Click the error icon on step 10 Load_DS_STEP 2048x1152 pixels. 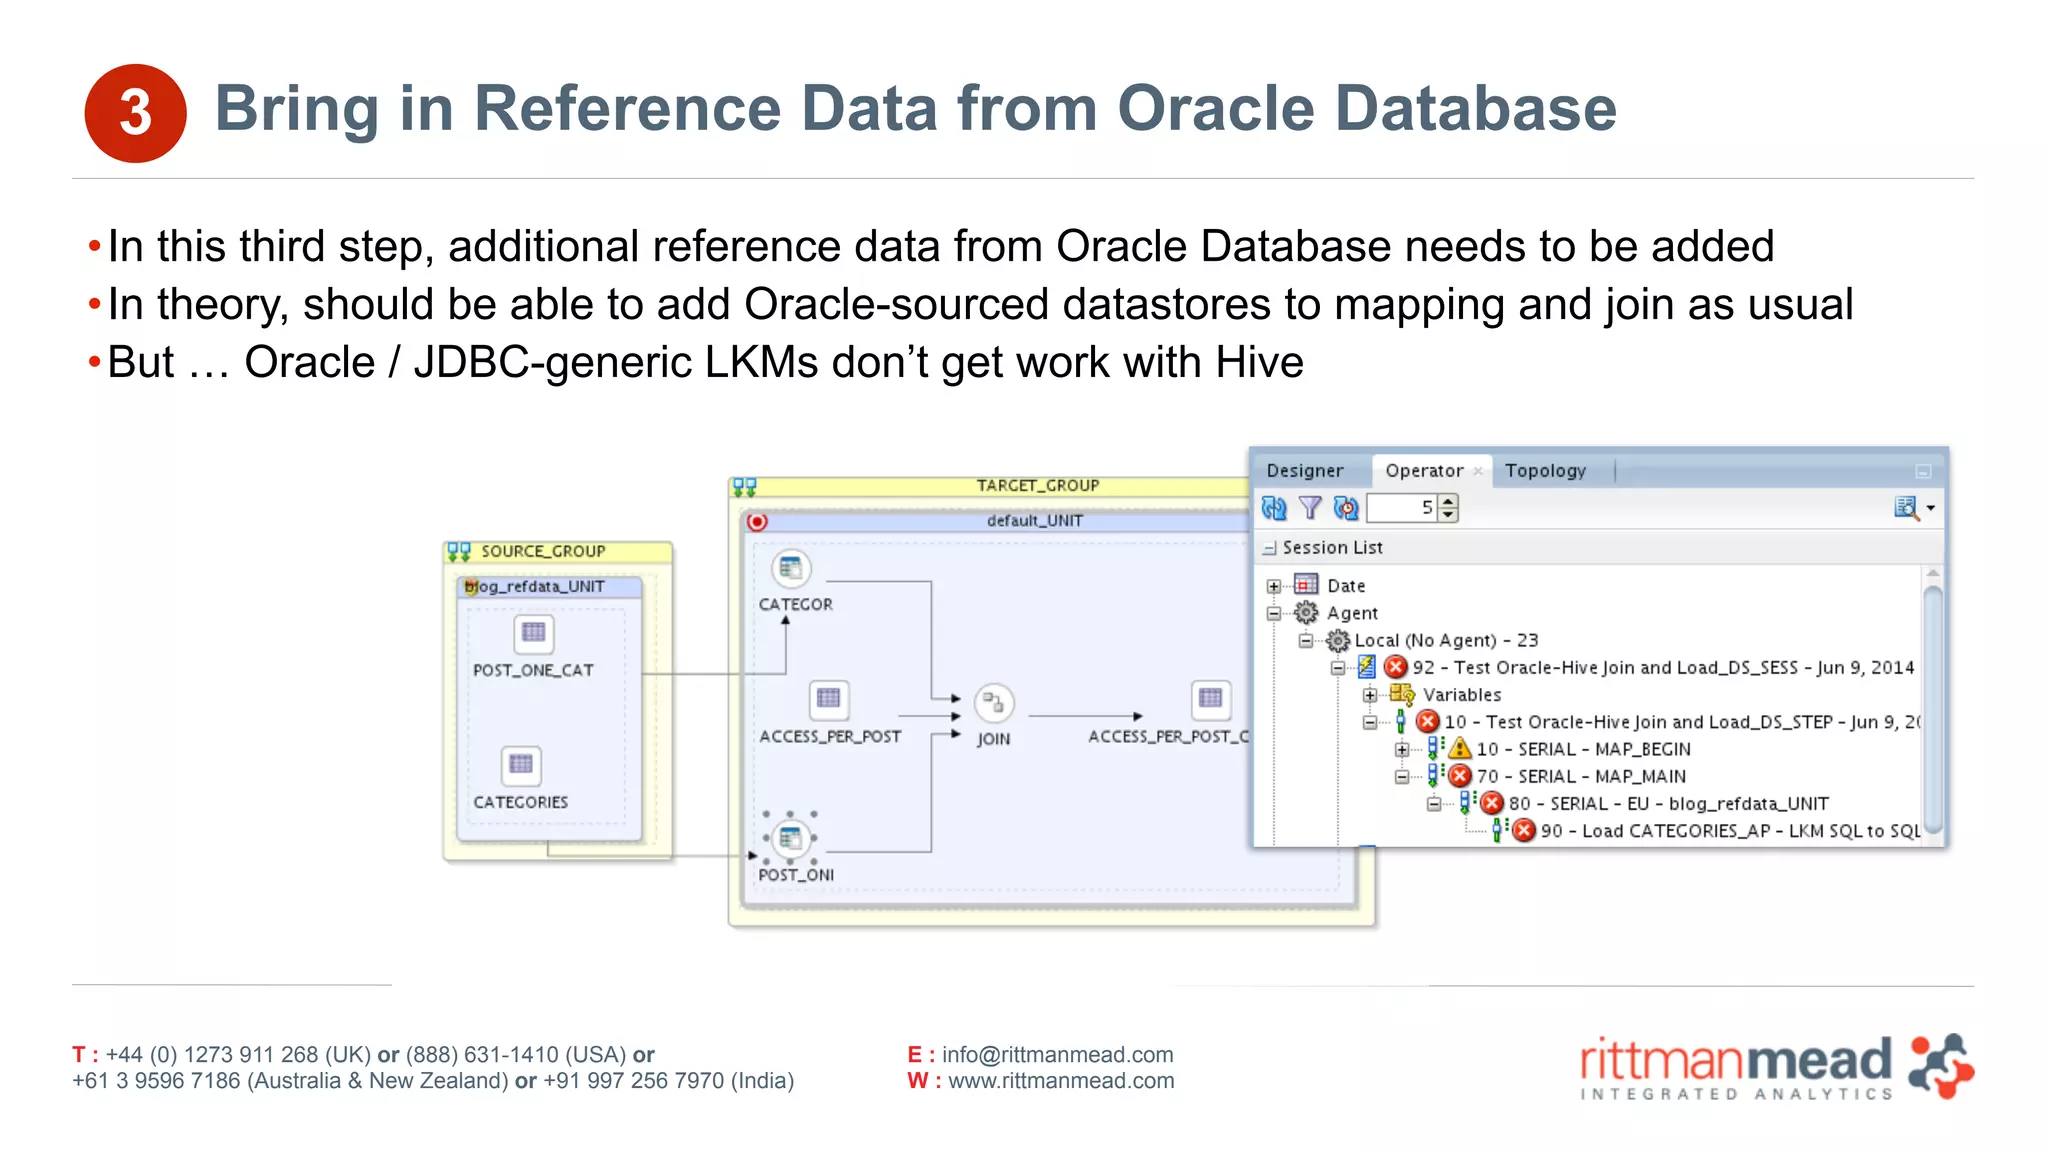tap(1428, 721)
